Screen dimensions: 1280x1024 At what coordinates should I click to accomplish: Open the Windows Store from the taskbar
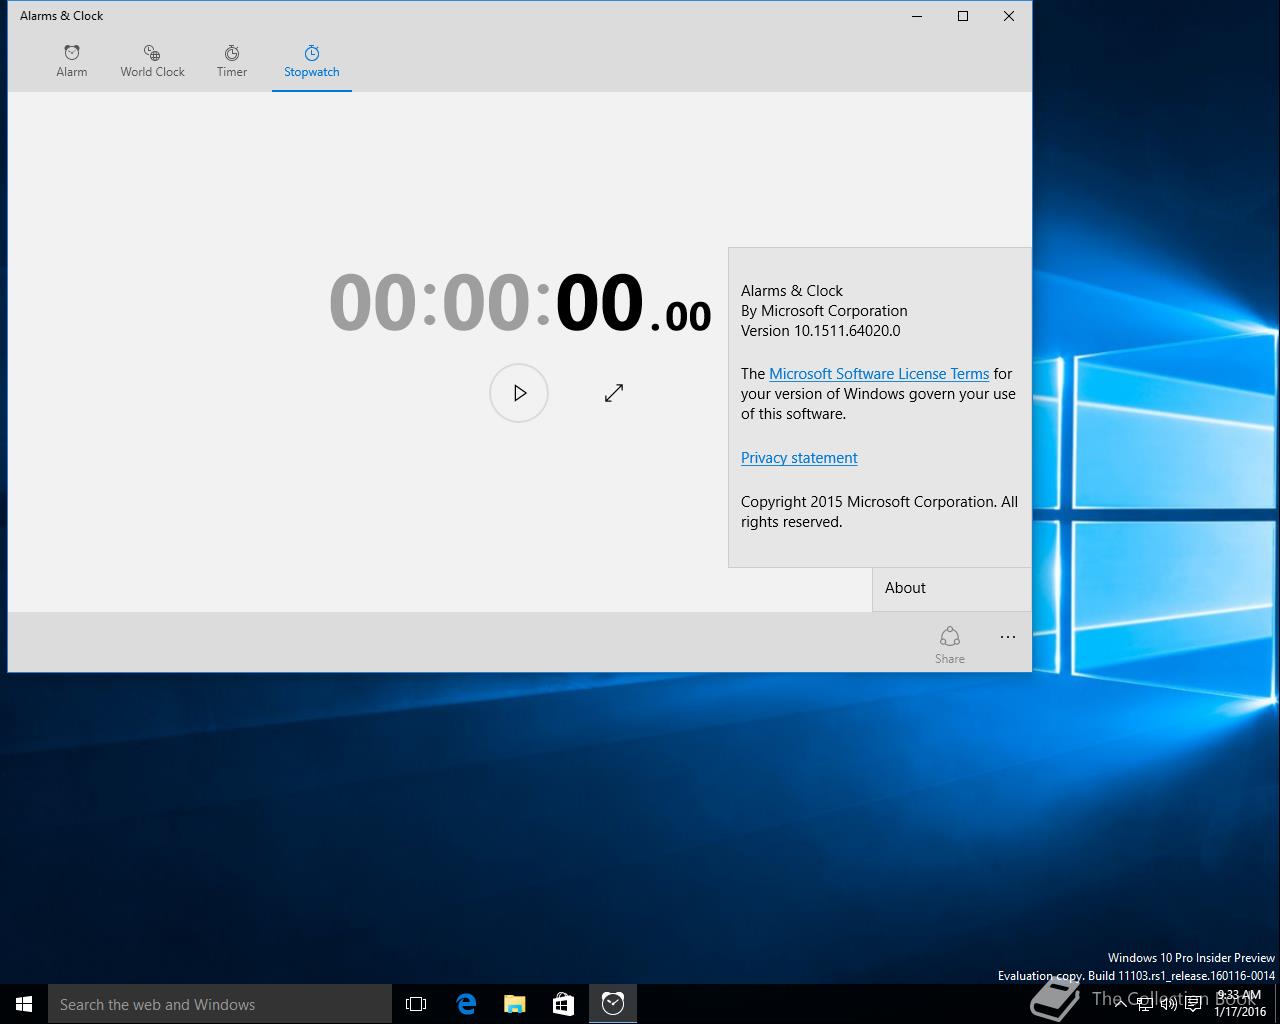coord(564,1004)
